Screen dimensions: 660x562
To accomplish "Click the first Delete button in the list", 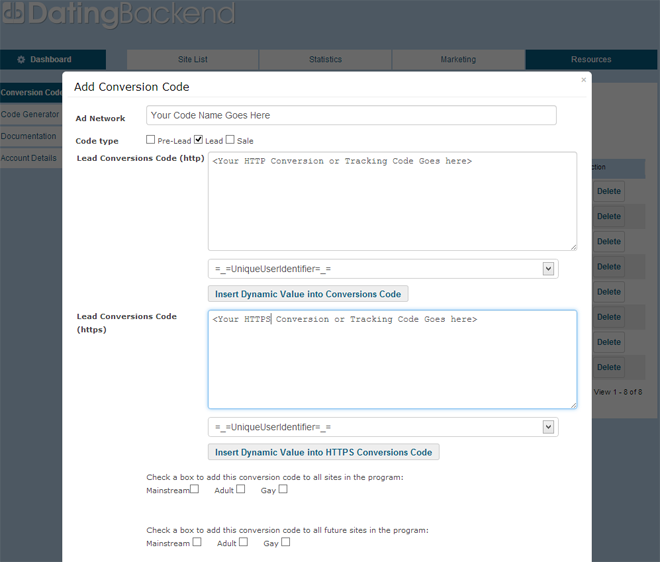I will (x=609, y=191).
